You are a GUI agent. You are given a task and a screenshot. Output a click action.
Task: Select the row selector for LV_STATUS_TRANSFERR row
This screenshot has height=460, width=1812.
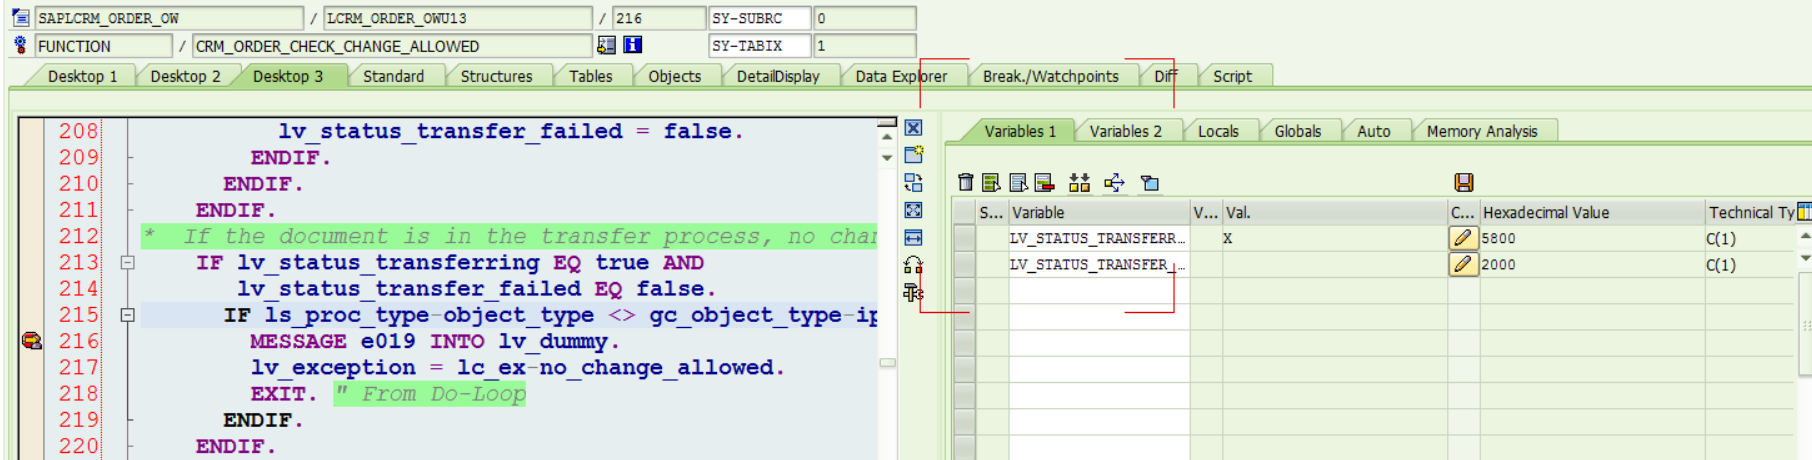click(964, 238)
